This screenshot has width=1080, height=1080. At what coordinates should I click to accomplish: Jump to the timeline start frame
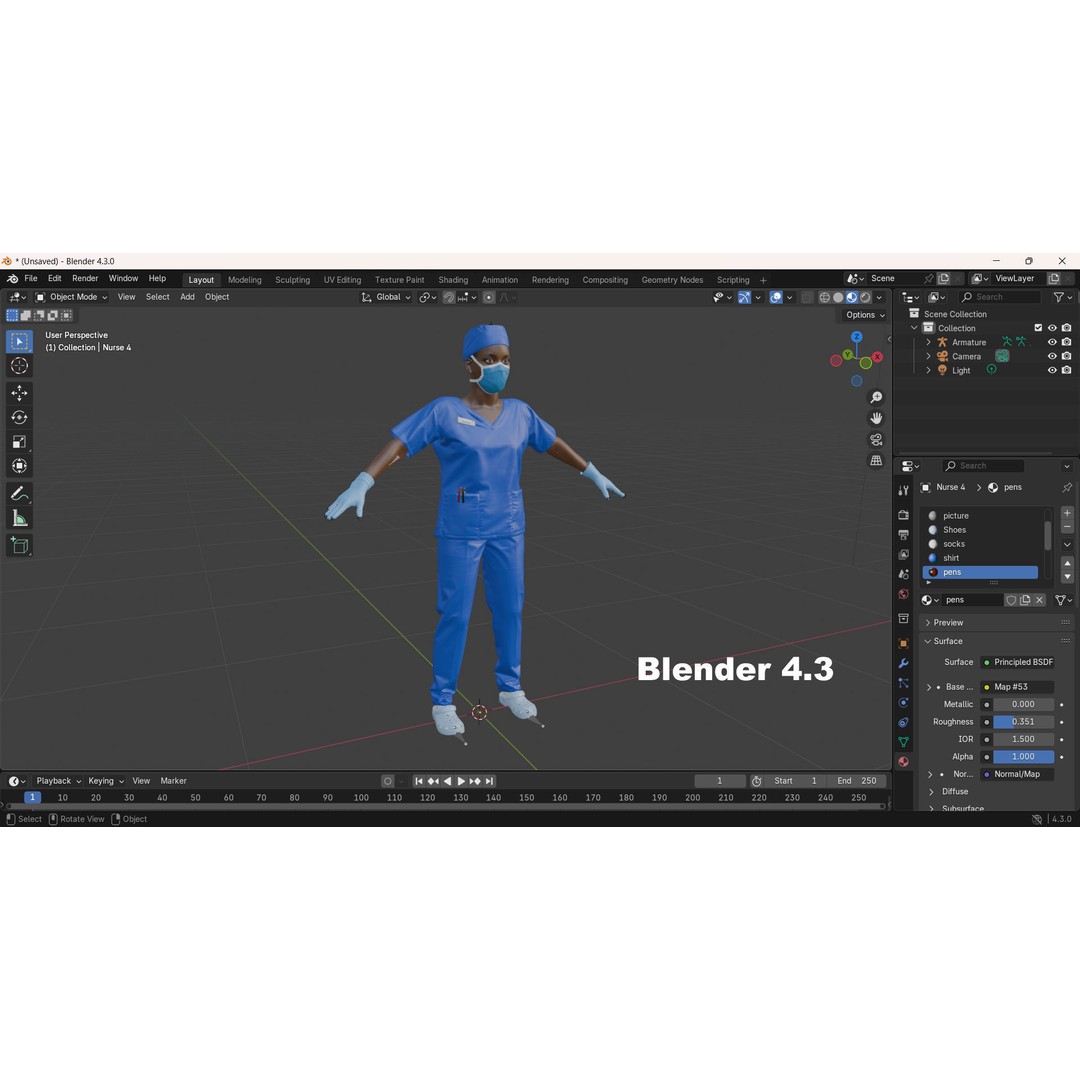coord(418,781)
